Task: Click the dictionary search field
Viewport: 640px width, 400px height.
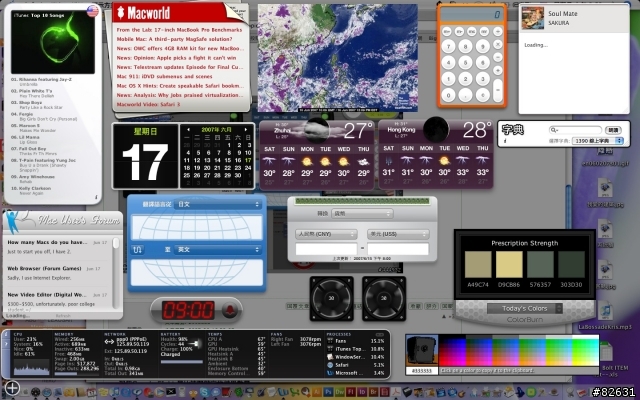Action: tap(576, 130)
